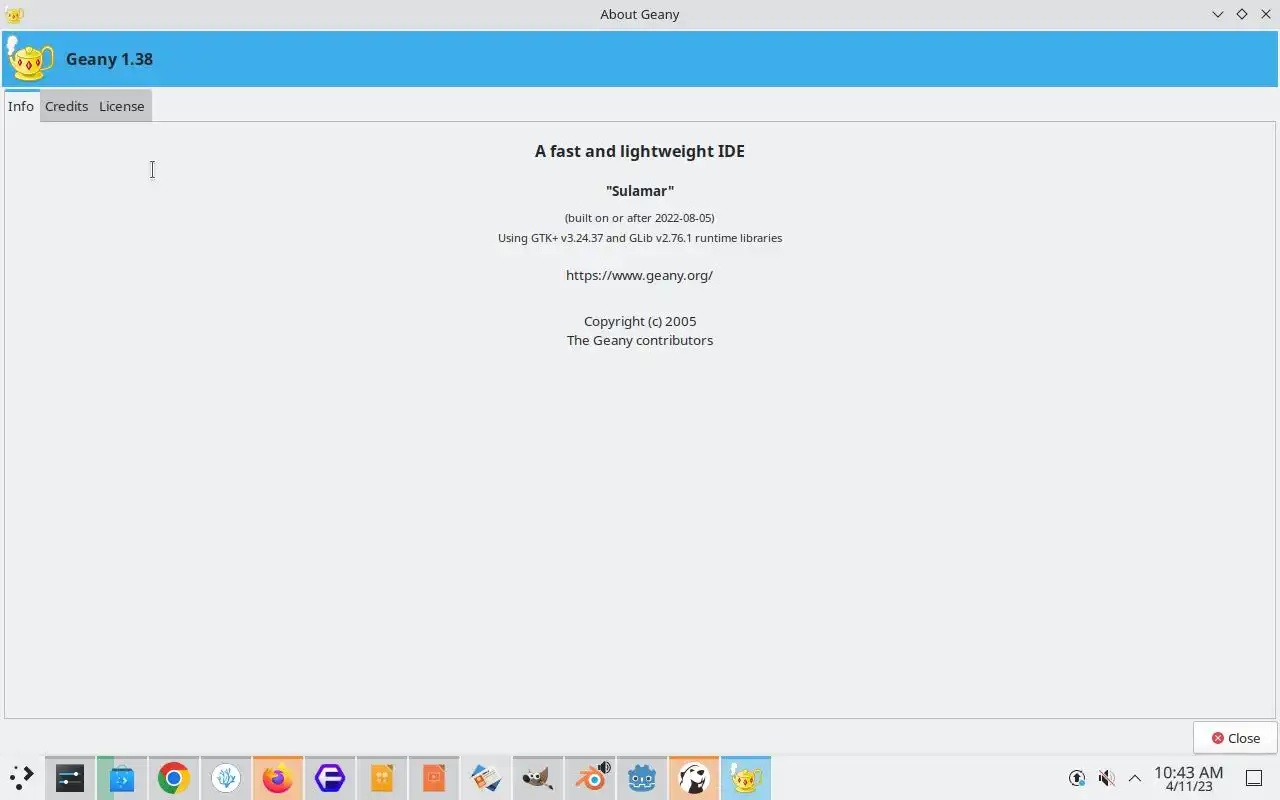Select the Geany teapot taskbar entry
Viewport: 1280px width, 800px height.
click(746, 778)
